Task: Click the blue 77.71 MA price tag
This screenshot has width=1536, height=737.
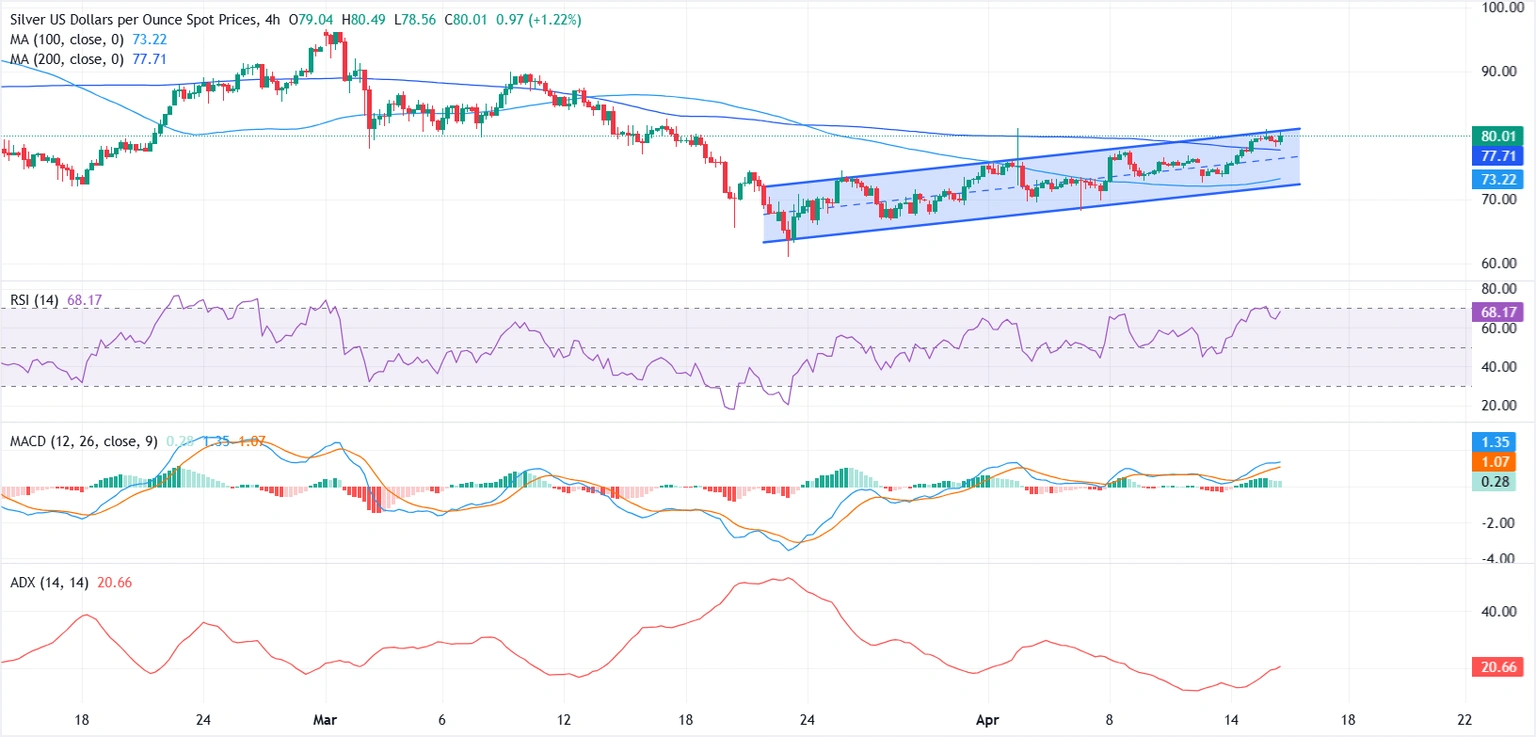Action: 1499,157
